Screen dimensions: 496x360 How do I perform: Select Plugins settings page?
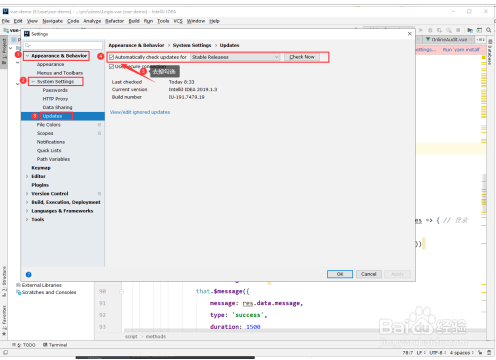pyautogui.click(x=40, y=185)
